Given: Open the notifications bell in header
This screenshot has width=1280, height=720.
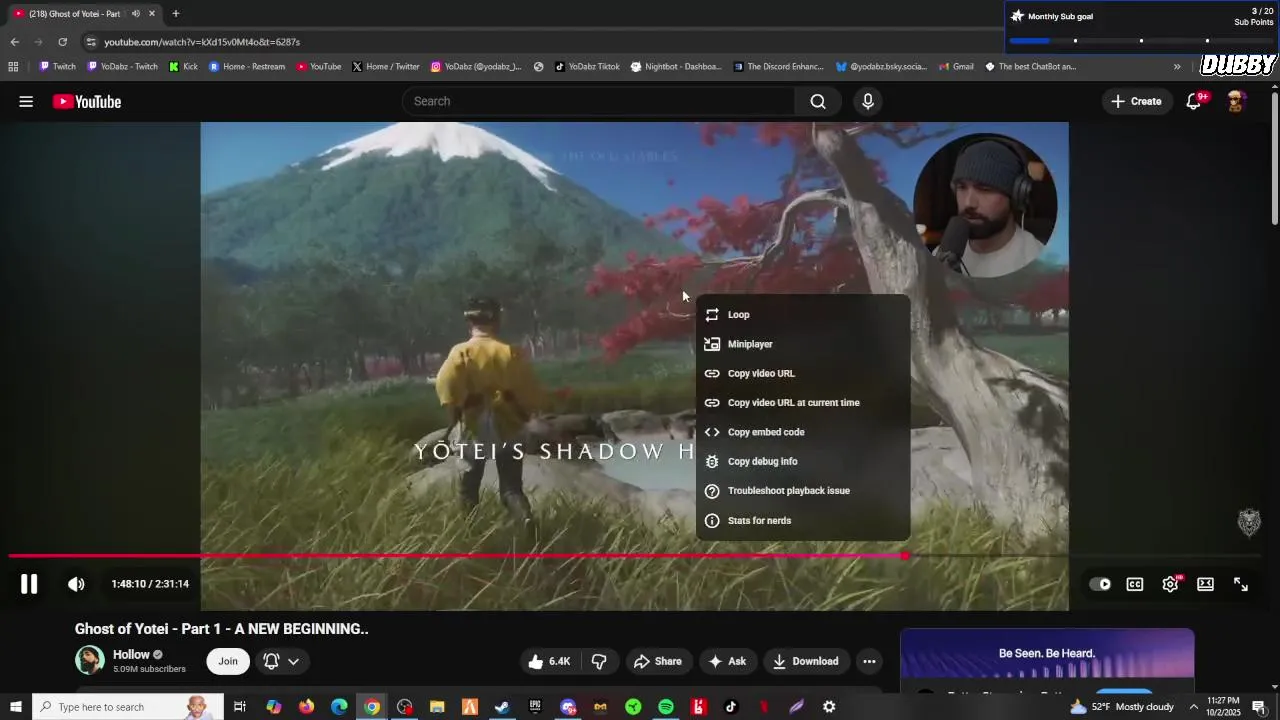Looking at the screenshot, I should (1194, 101).
